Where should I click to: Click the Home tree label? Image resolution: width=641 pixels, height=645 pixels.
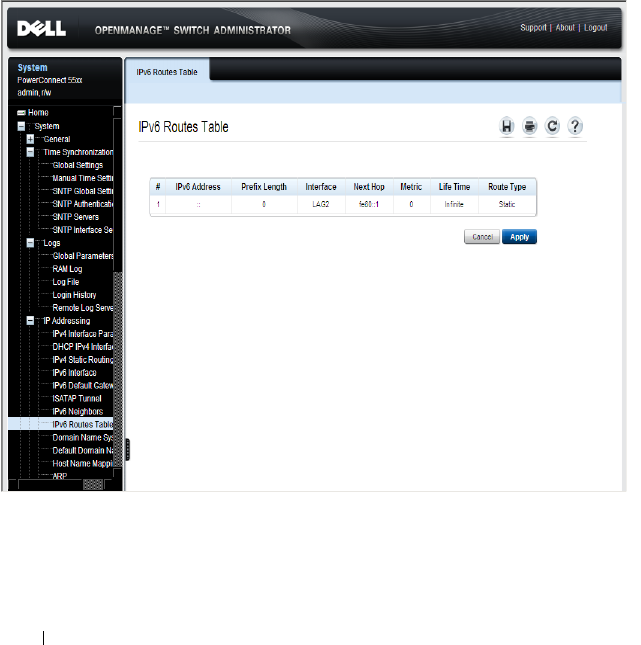click(x=38, y=113)
